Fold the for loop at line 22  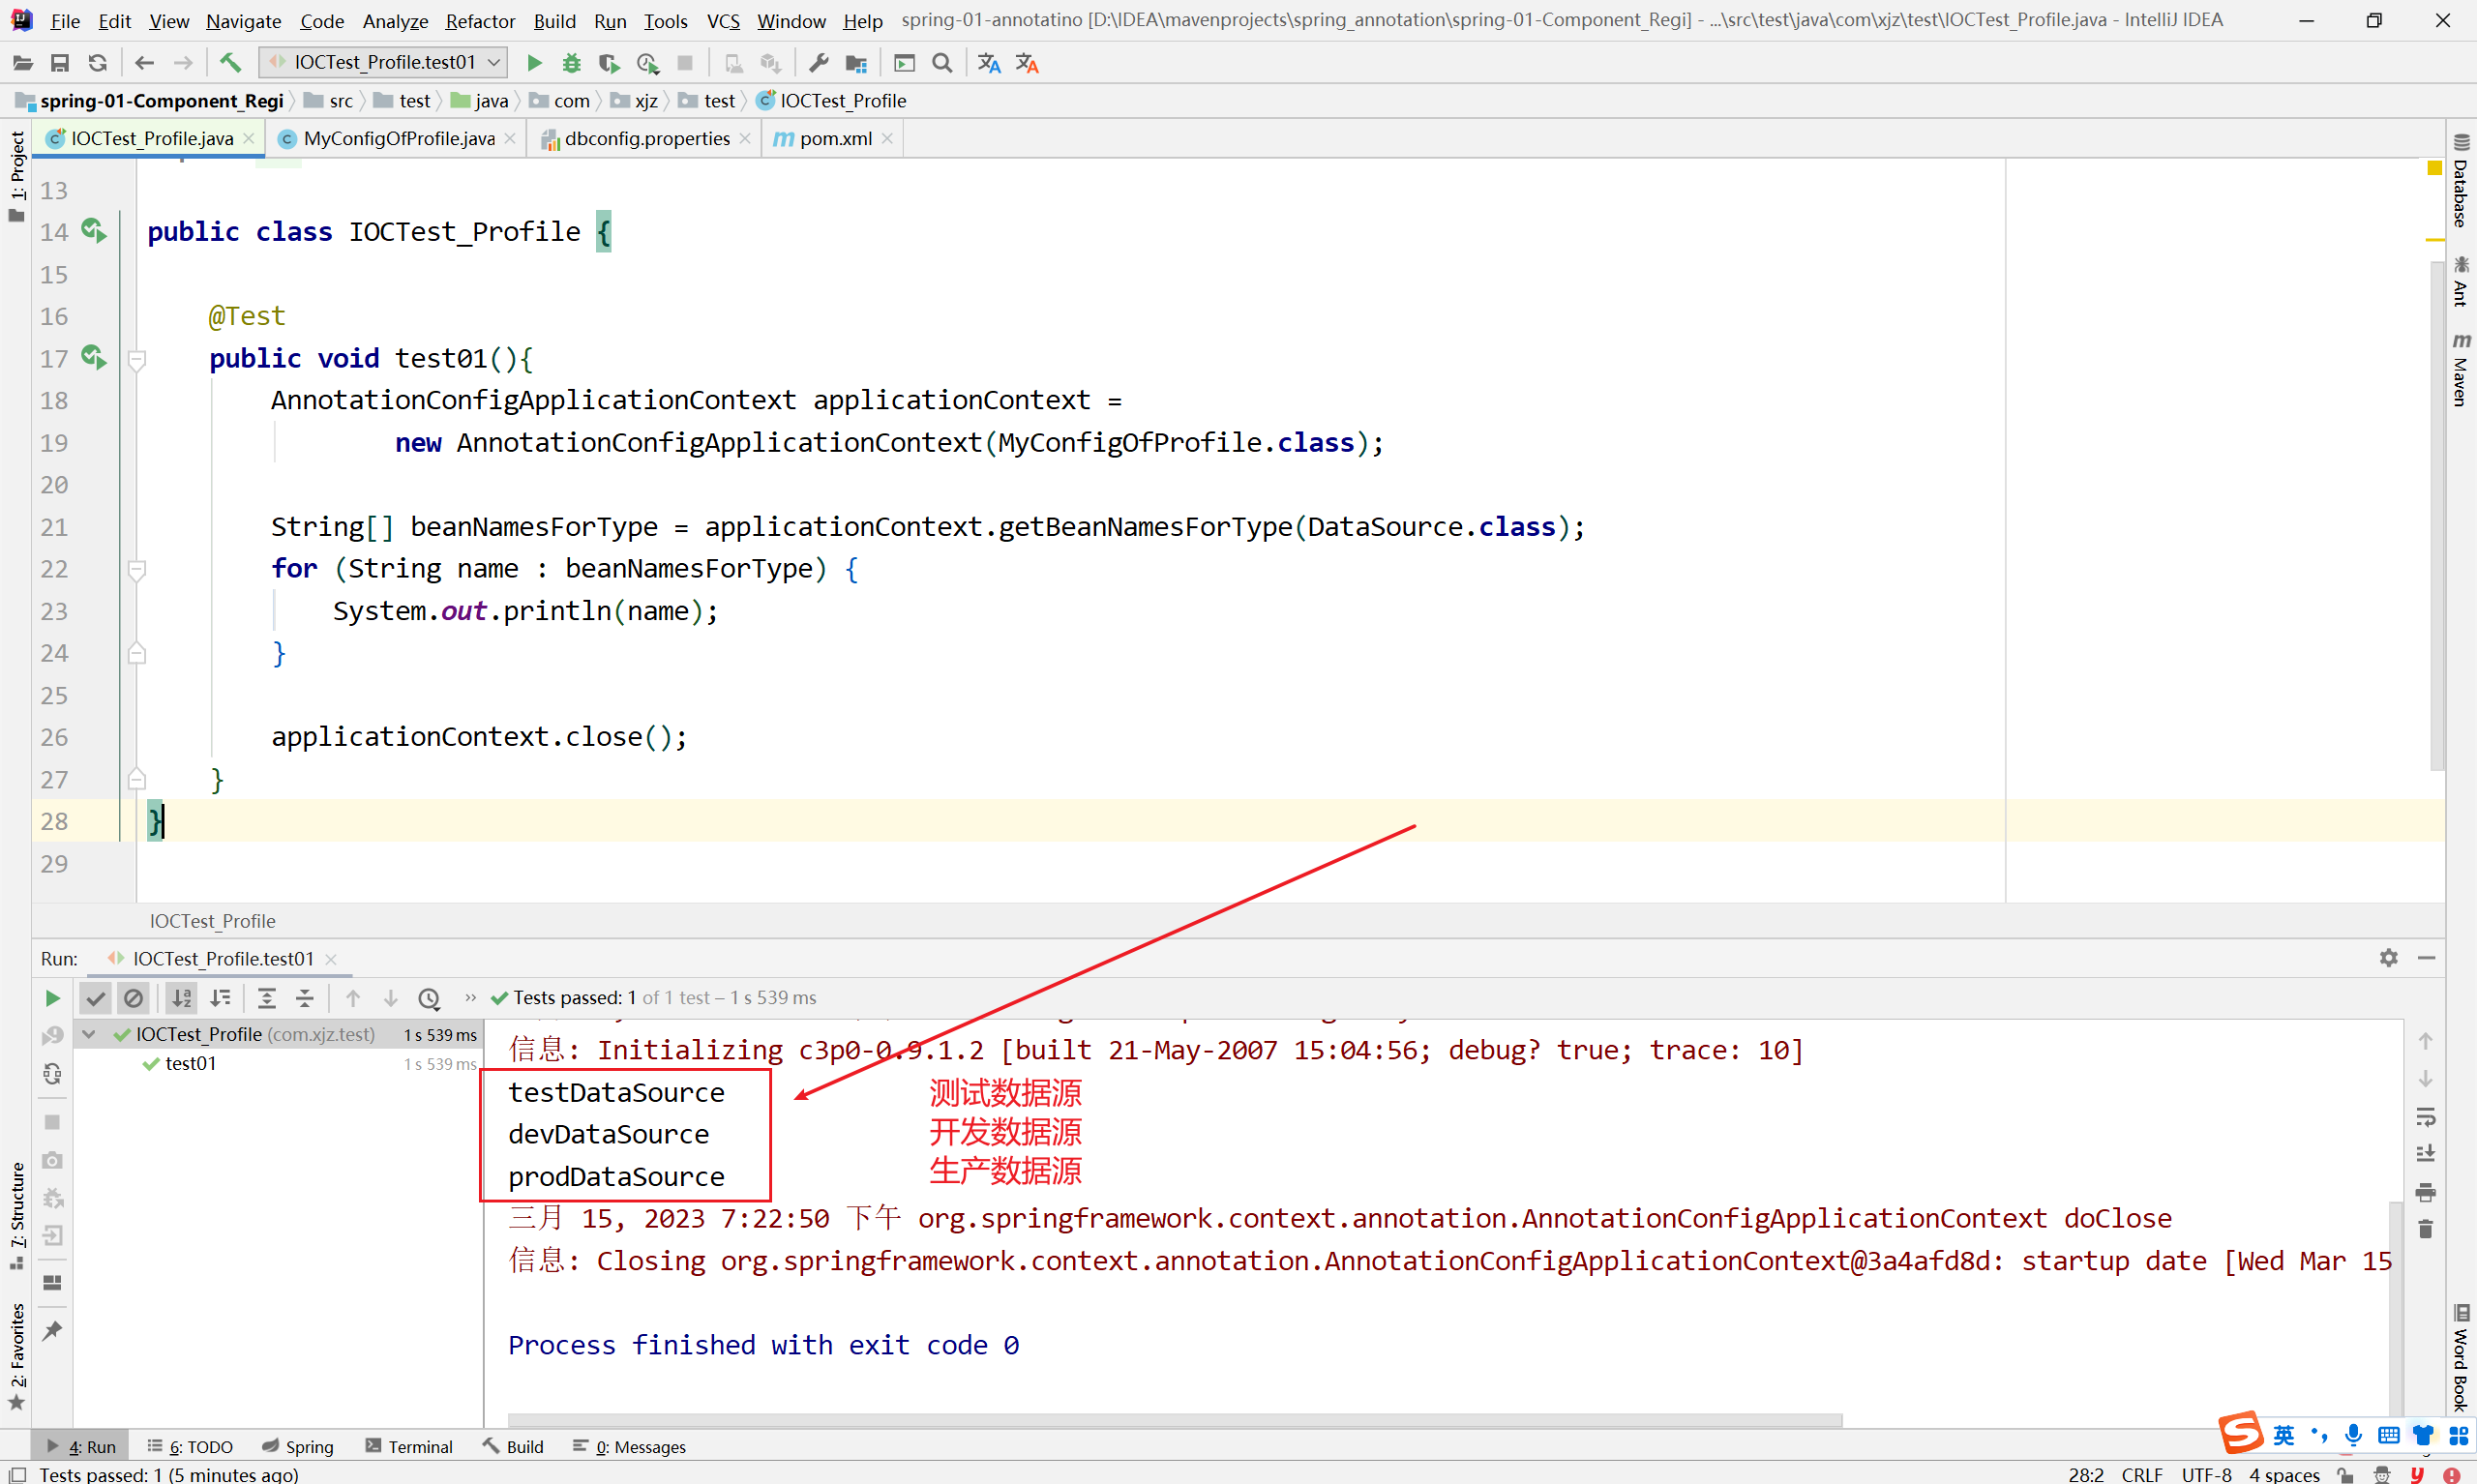tap(137, 569)
